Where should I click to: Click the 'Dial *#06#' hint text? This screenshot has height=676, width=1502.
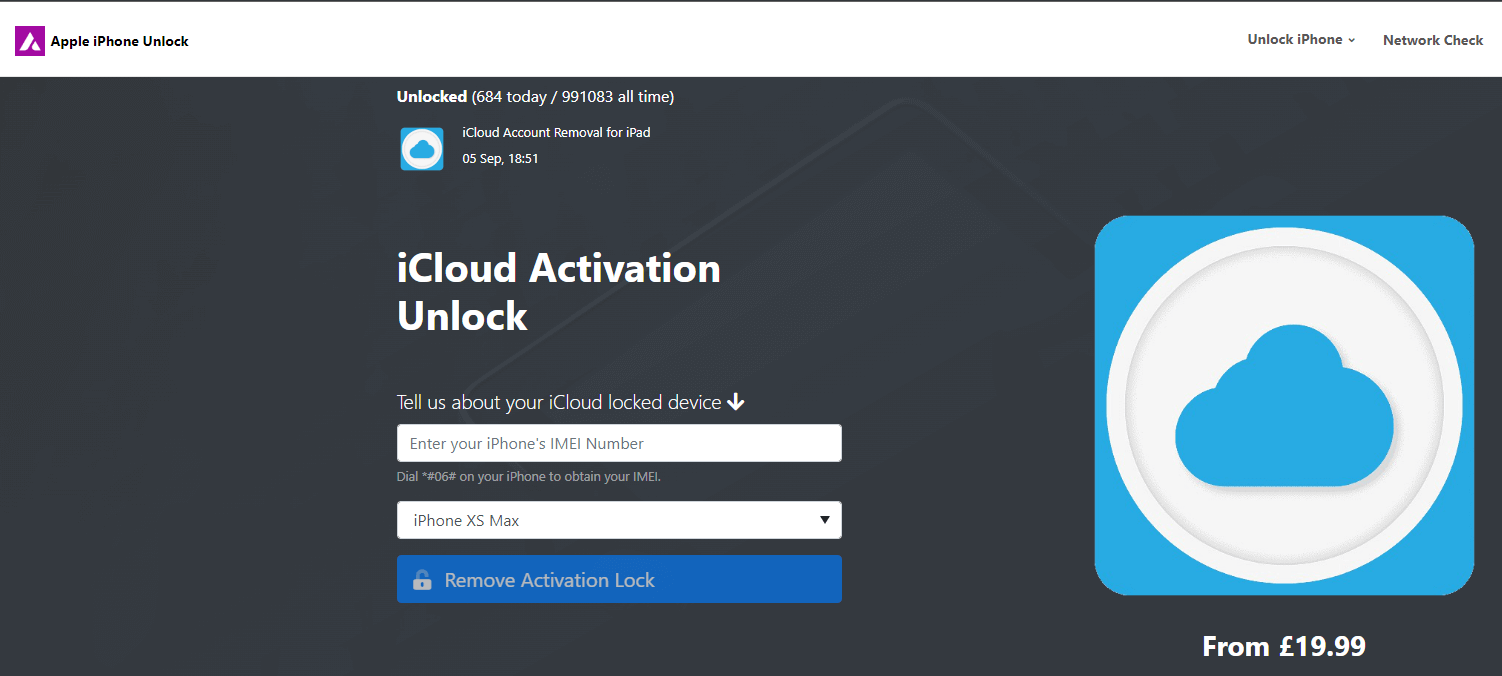tap(528, 477)
